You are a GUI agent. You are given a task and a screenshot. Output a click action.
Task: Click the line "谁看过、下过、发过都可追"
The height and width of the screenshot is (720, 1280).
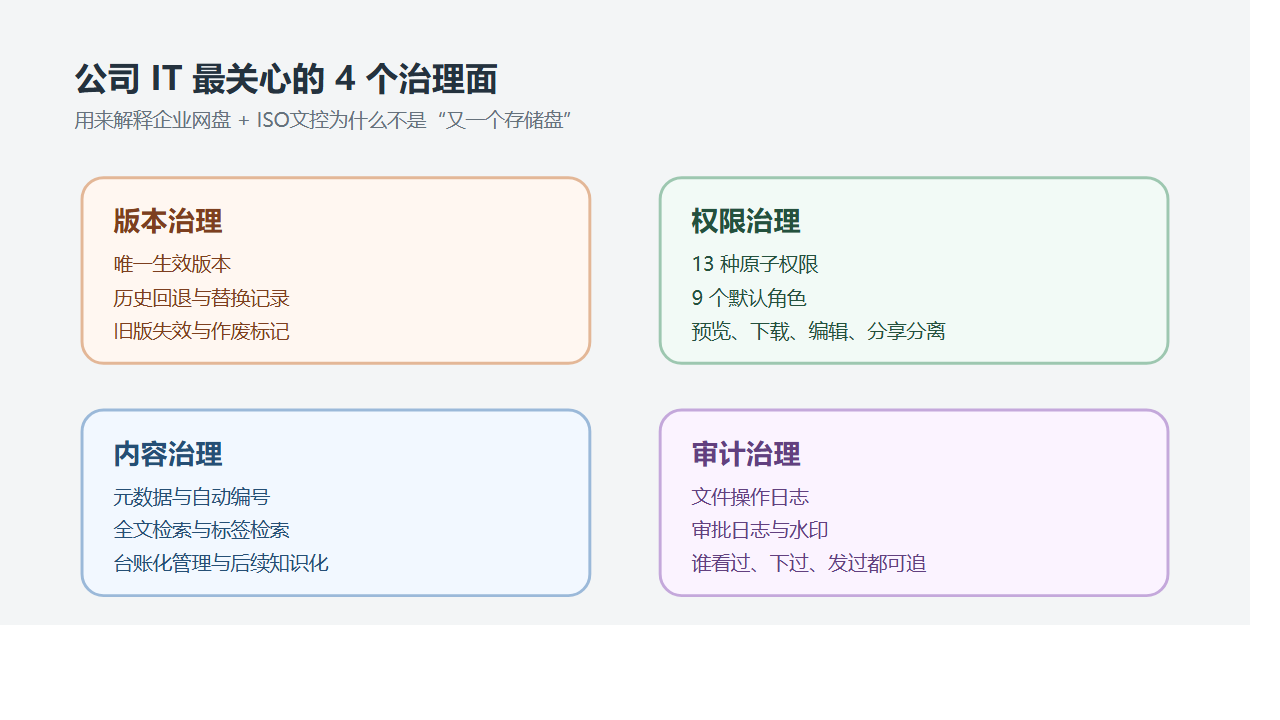(809, 563)
